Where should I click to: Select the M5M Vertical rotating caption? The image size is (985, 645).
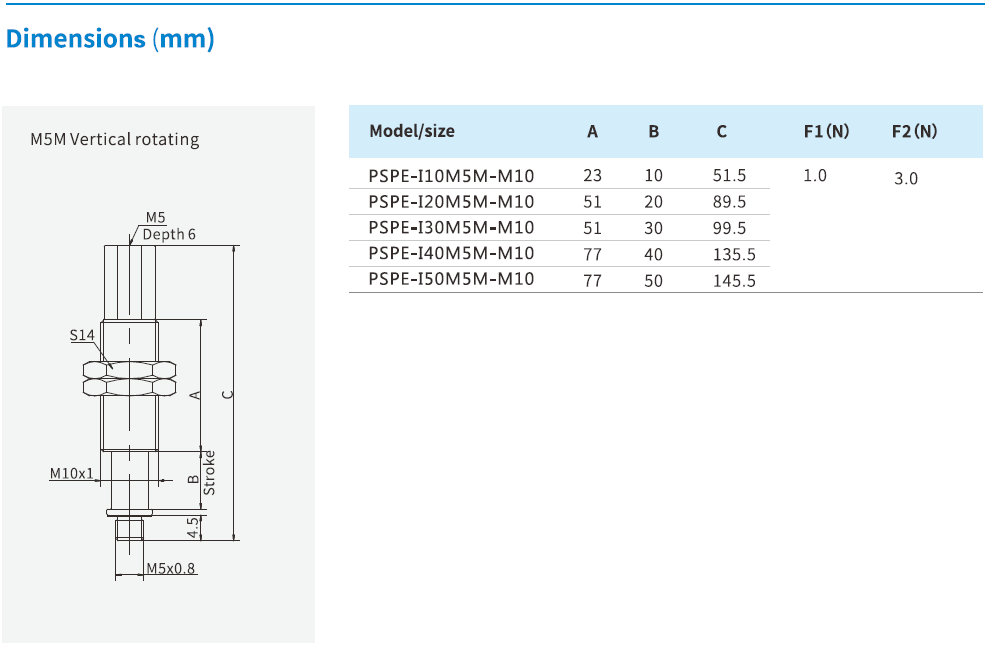pos(115,139)
